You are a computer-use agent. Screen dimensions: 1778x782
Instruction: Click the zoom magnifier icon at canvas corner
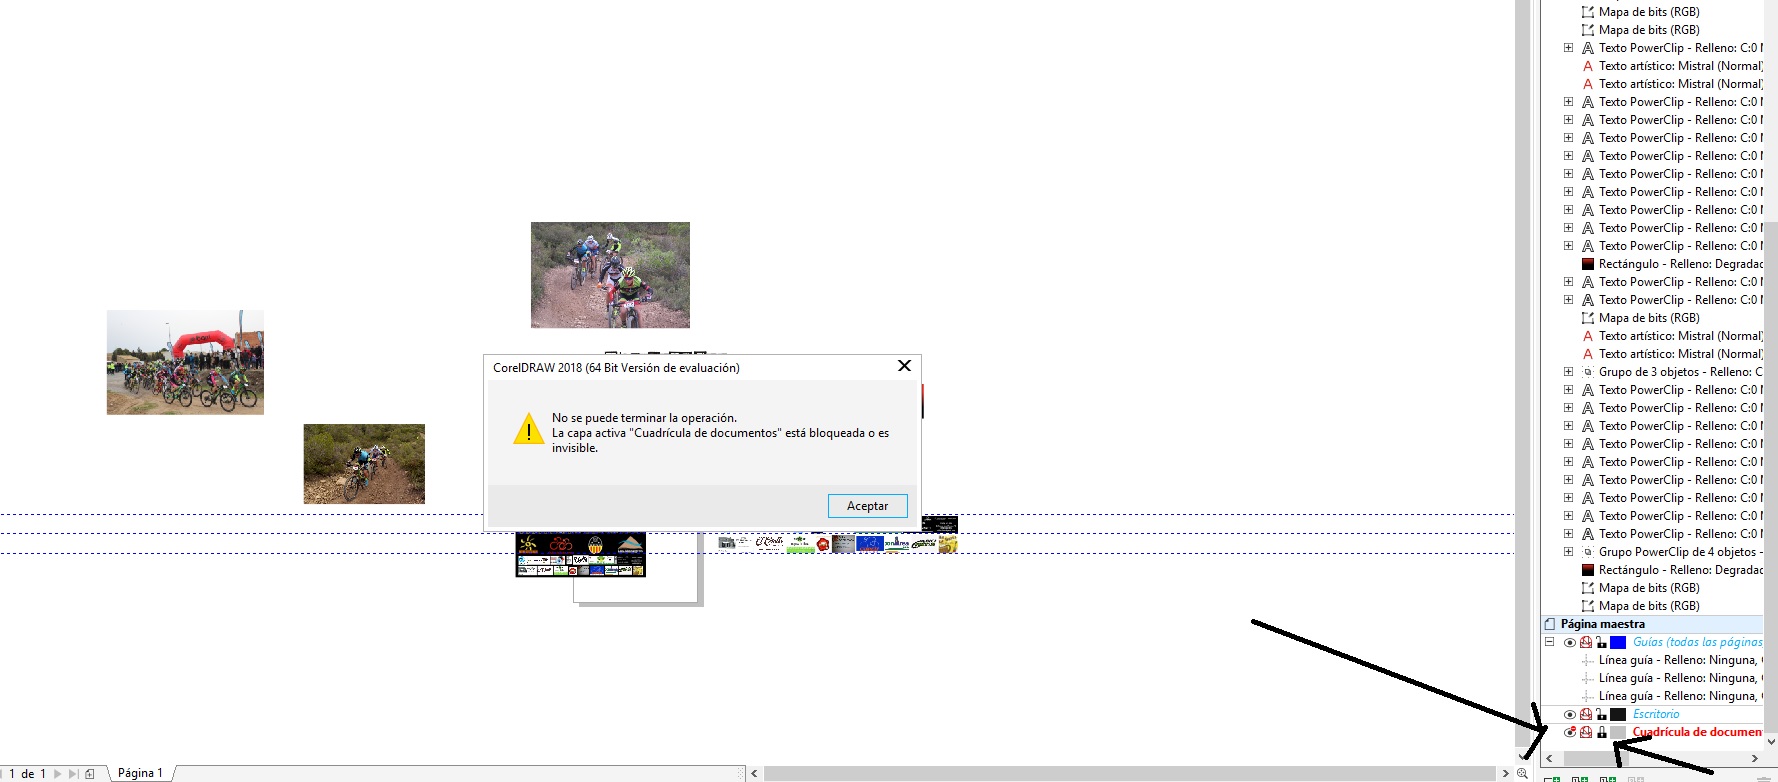click(1522, 773)
